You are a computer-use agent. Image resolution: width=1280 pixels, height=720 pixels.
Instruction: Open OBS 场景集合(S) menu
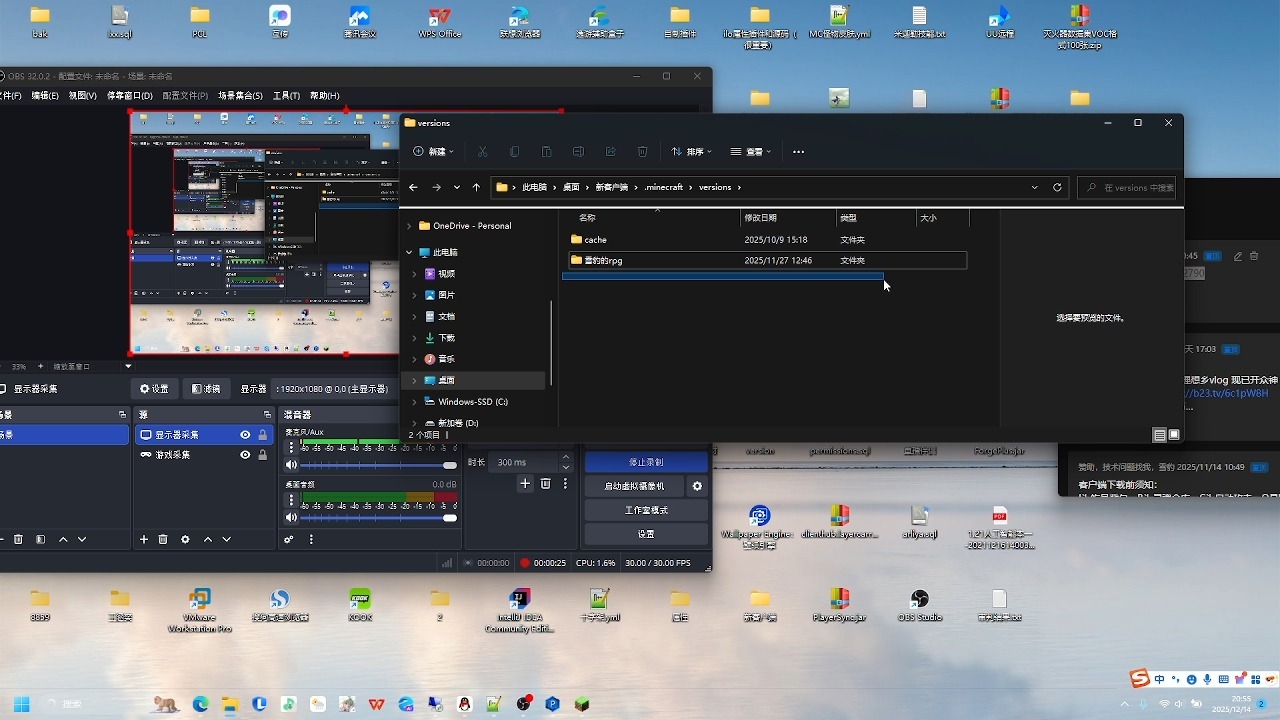click(x=241, y=96)
